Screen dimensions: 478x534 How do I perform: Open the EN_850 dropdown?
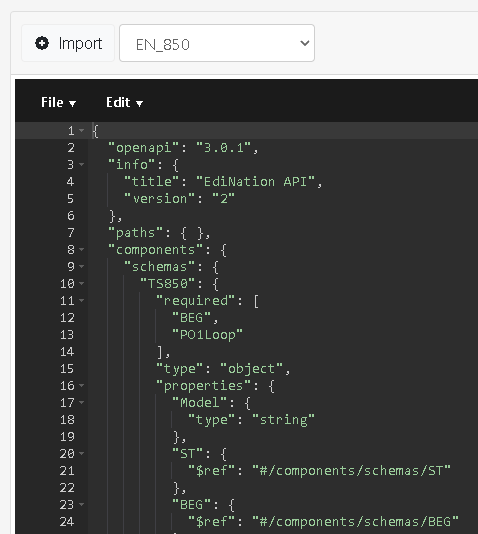coord(217,43)
